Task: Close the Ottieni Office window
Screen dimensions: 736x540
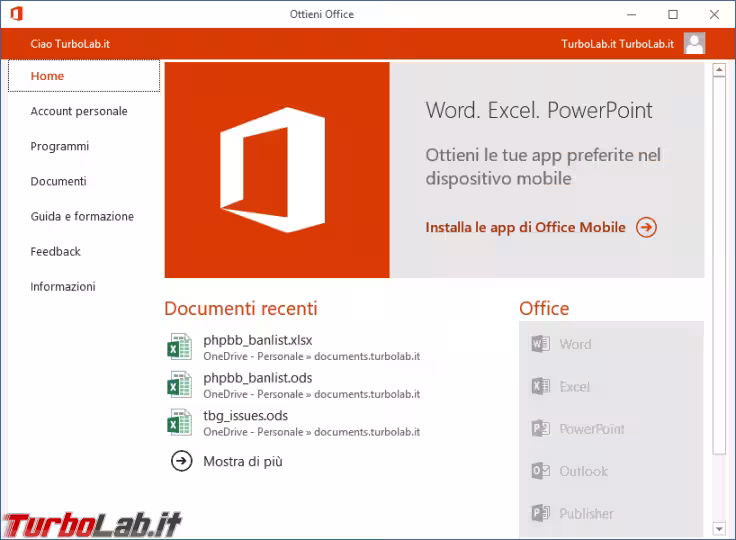Action: 714,15
